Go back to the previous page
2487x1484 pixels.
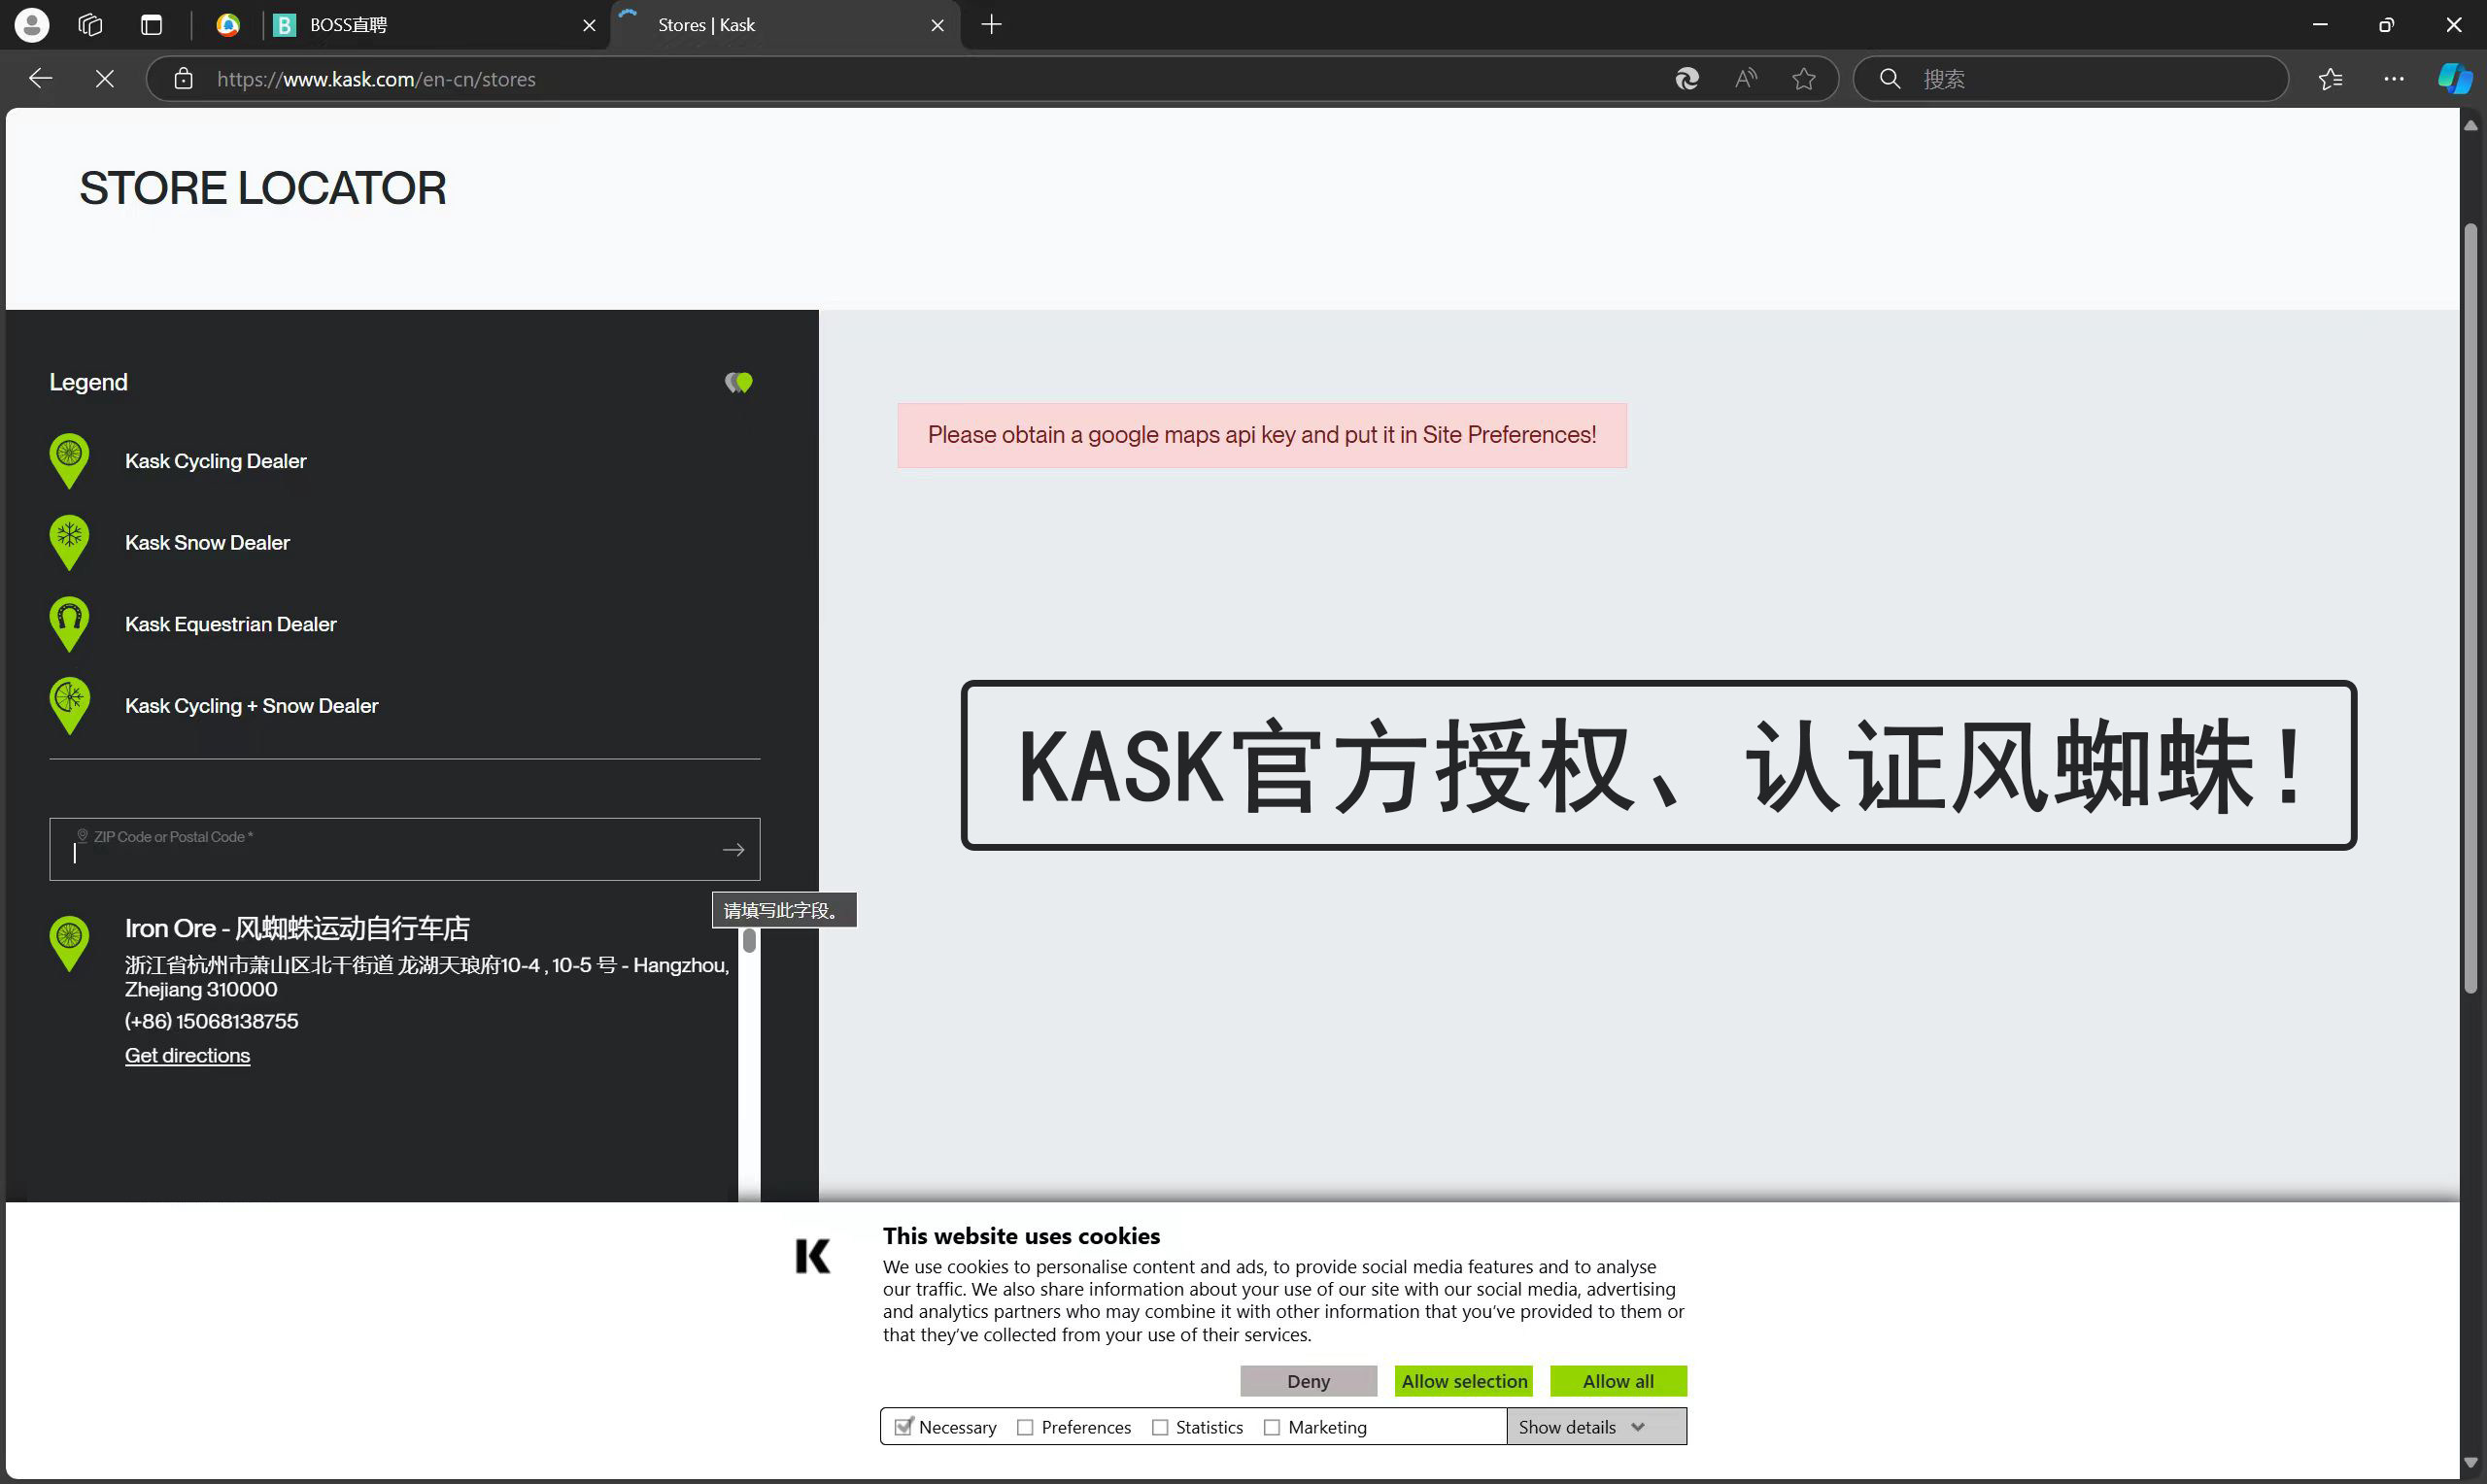point(41,79)
